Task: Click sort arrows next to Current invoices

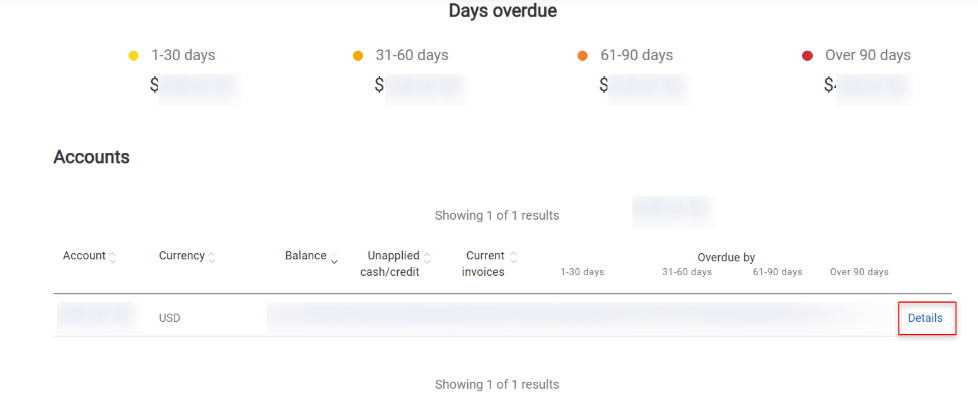Action: point(514,257)
